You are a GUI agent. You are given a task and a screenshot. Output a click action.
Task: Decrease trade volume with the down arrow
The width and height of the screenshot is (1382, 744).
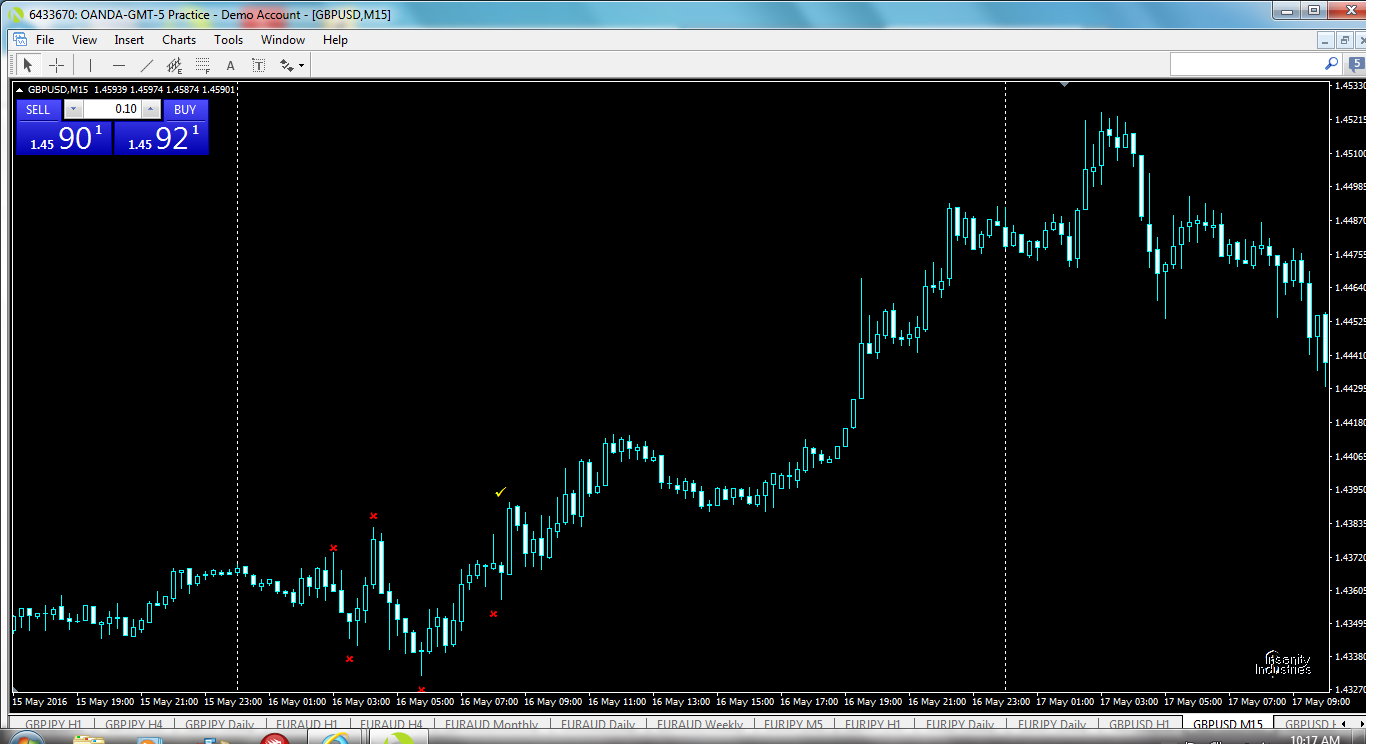pyautogui.click(x=74, y=109)
